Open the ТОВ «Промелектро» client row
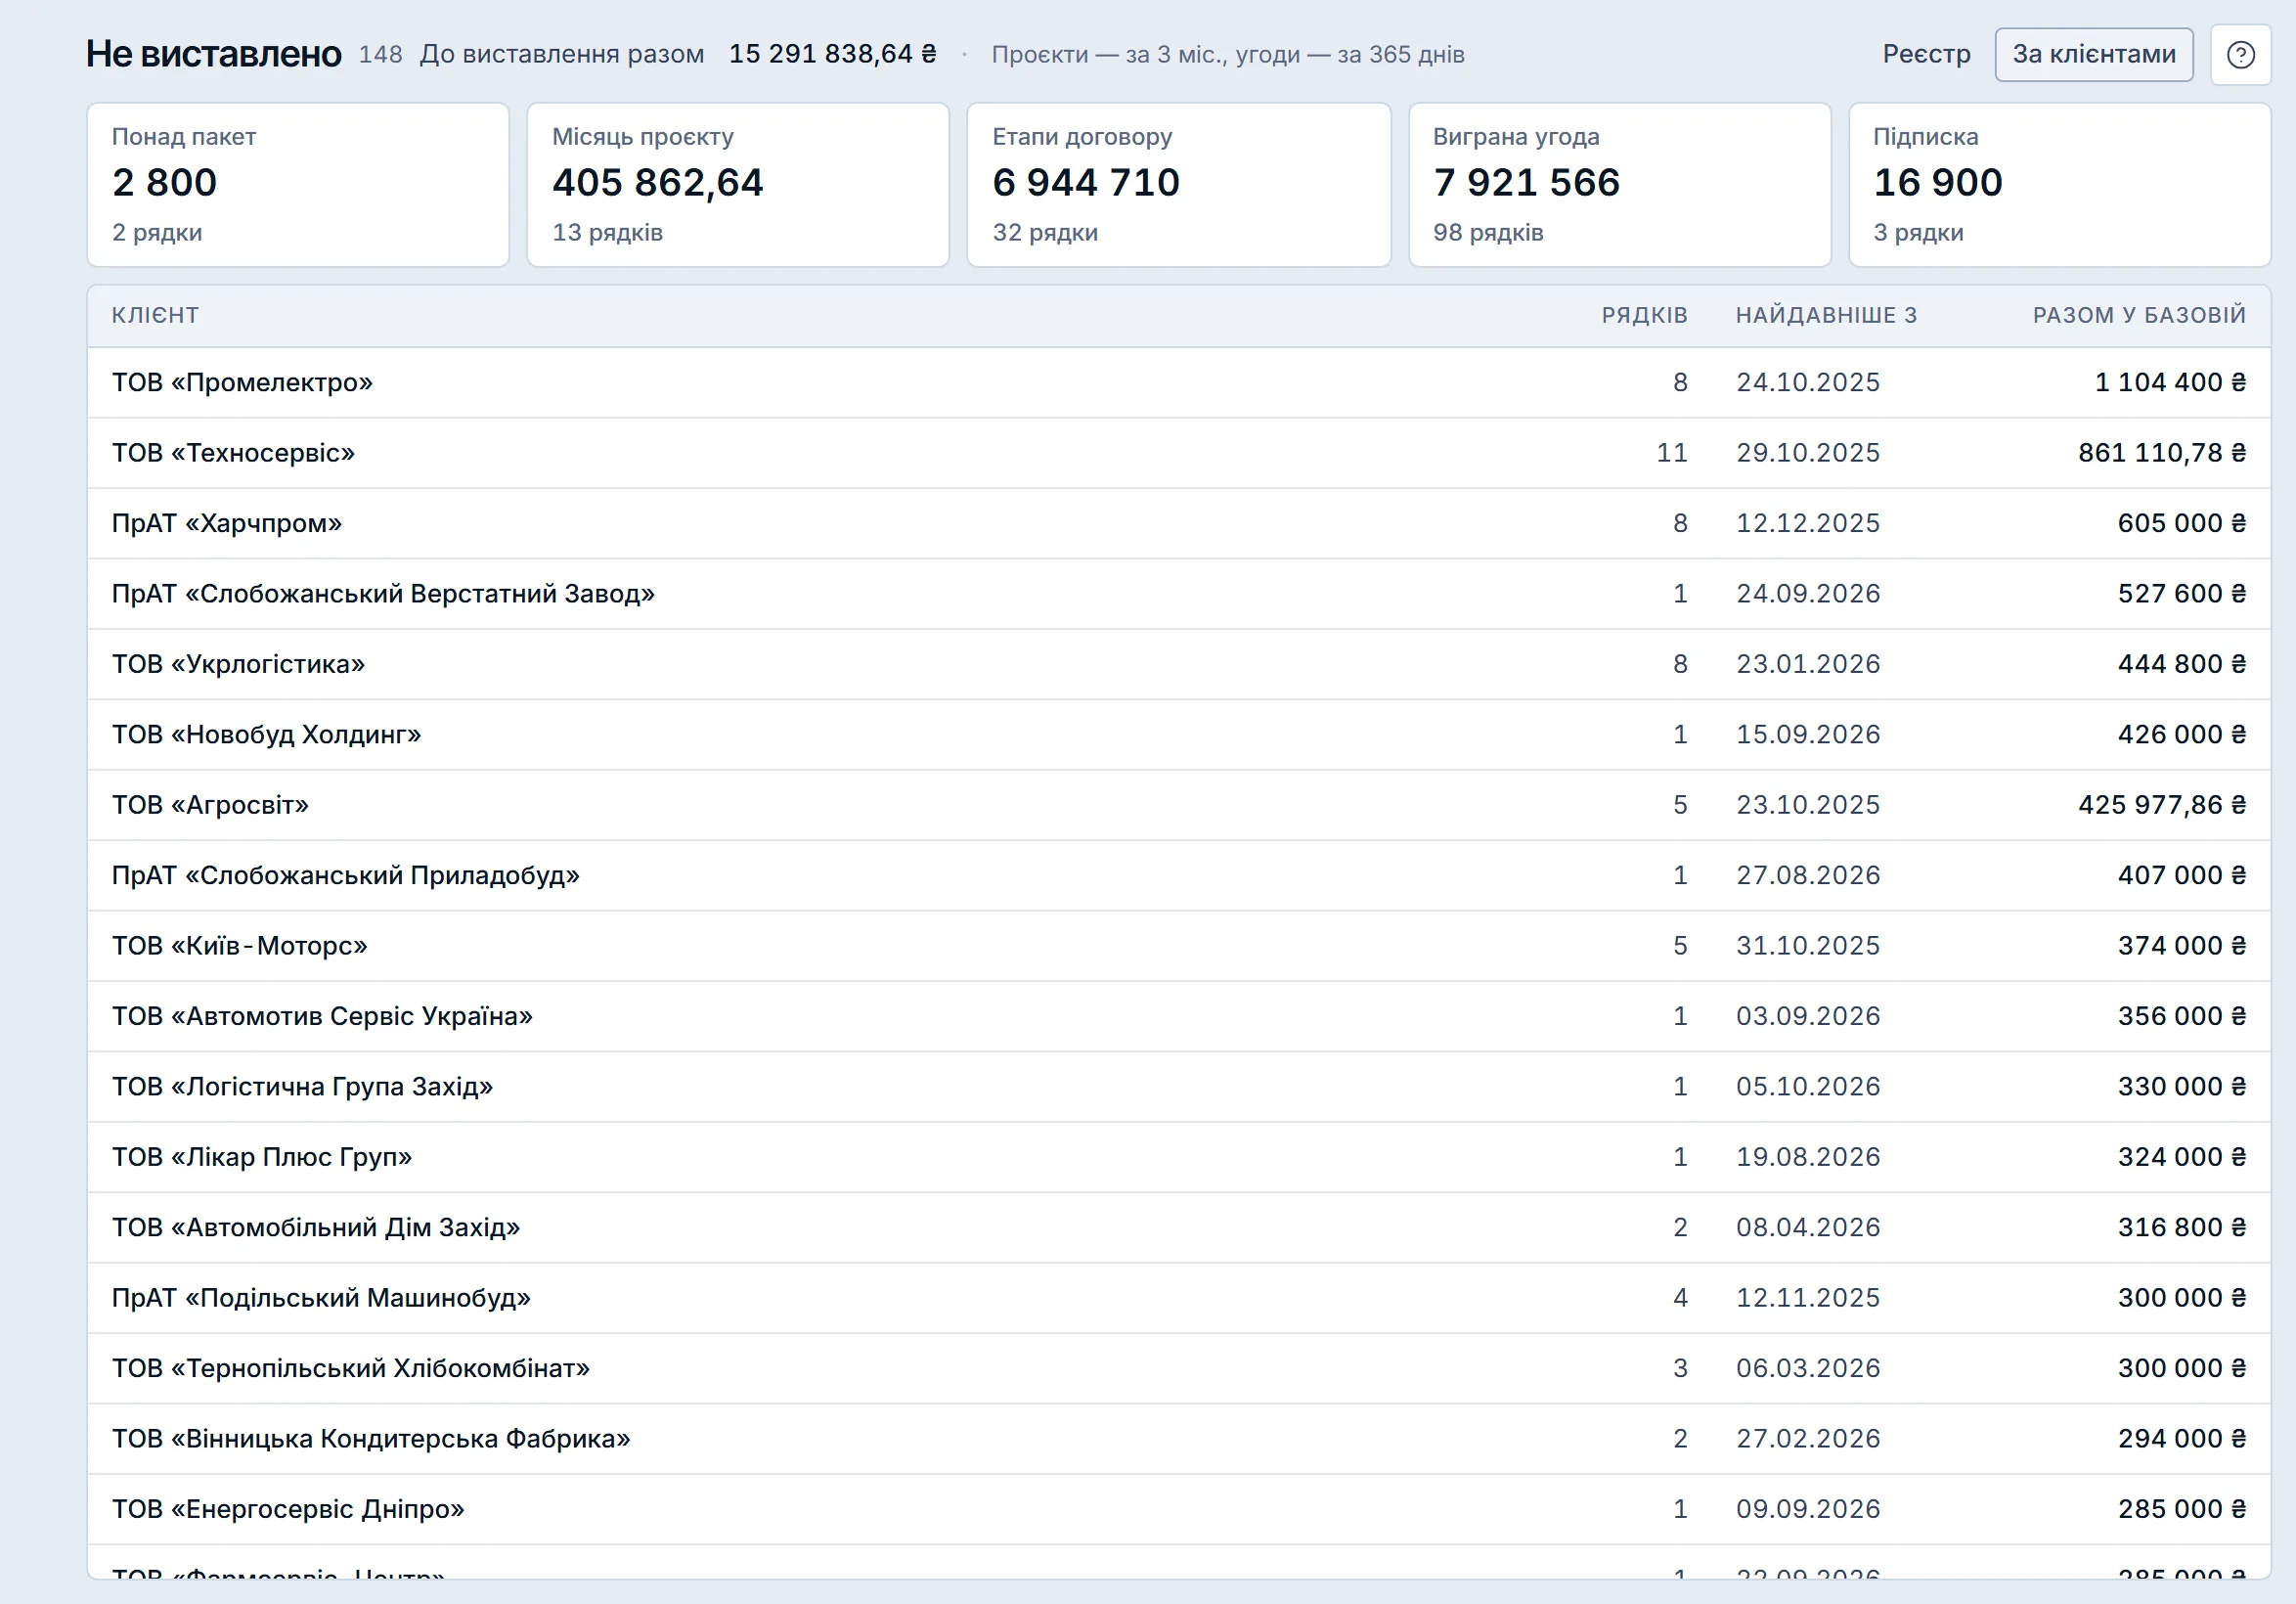The width and height of the screenshot is (2296, 1604). click(x=1179, y=382)
